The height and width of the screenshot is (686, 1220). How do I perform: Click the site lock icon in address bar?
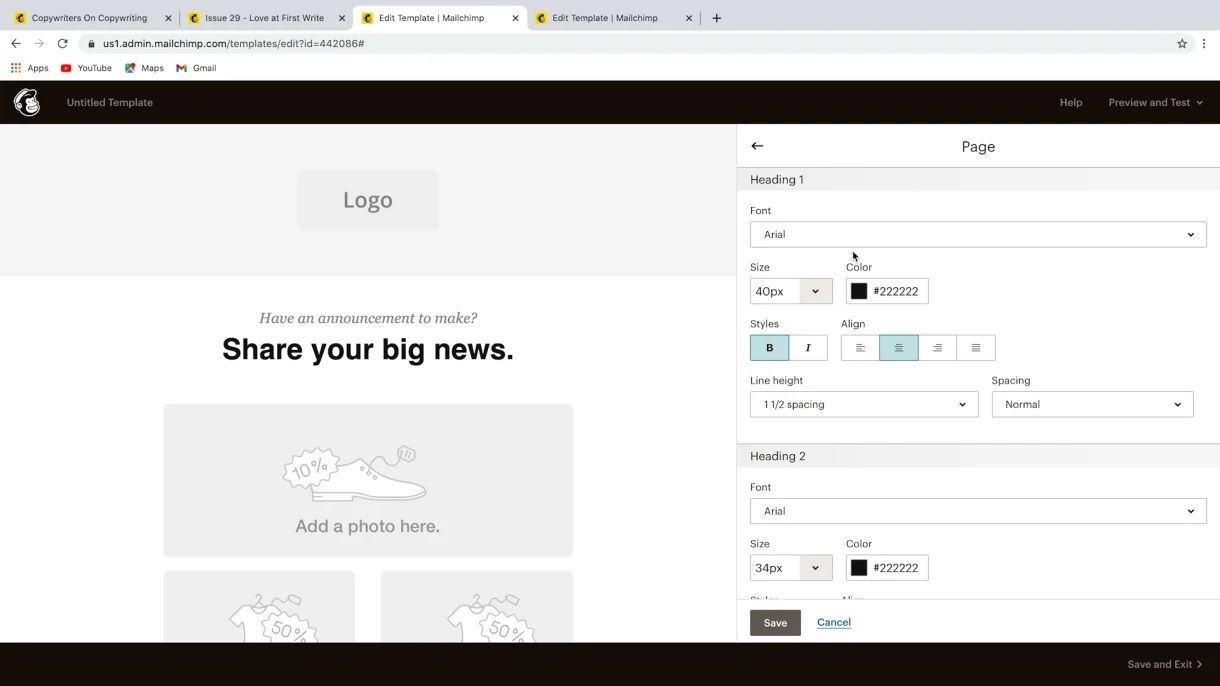point(91,44)
